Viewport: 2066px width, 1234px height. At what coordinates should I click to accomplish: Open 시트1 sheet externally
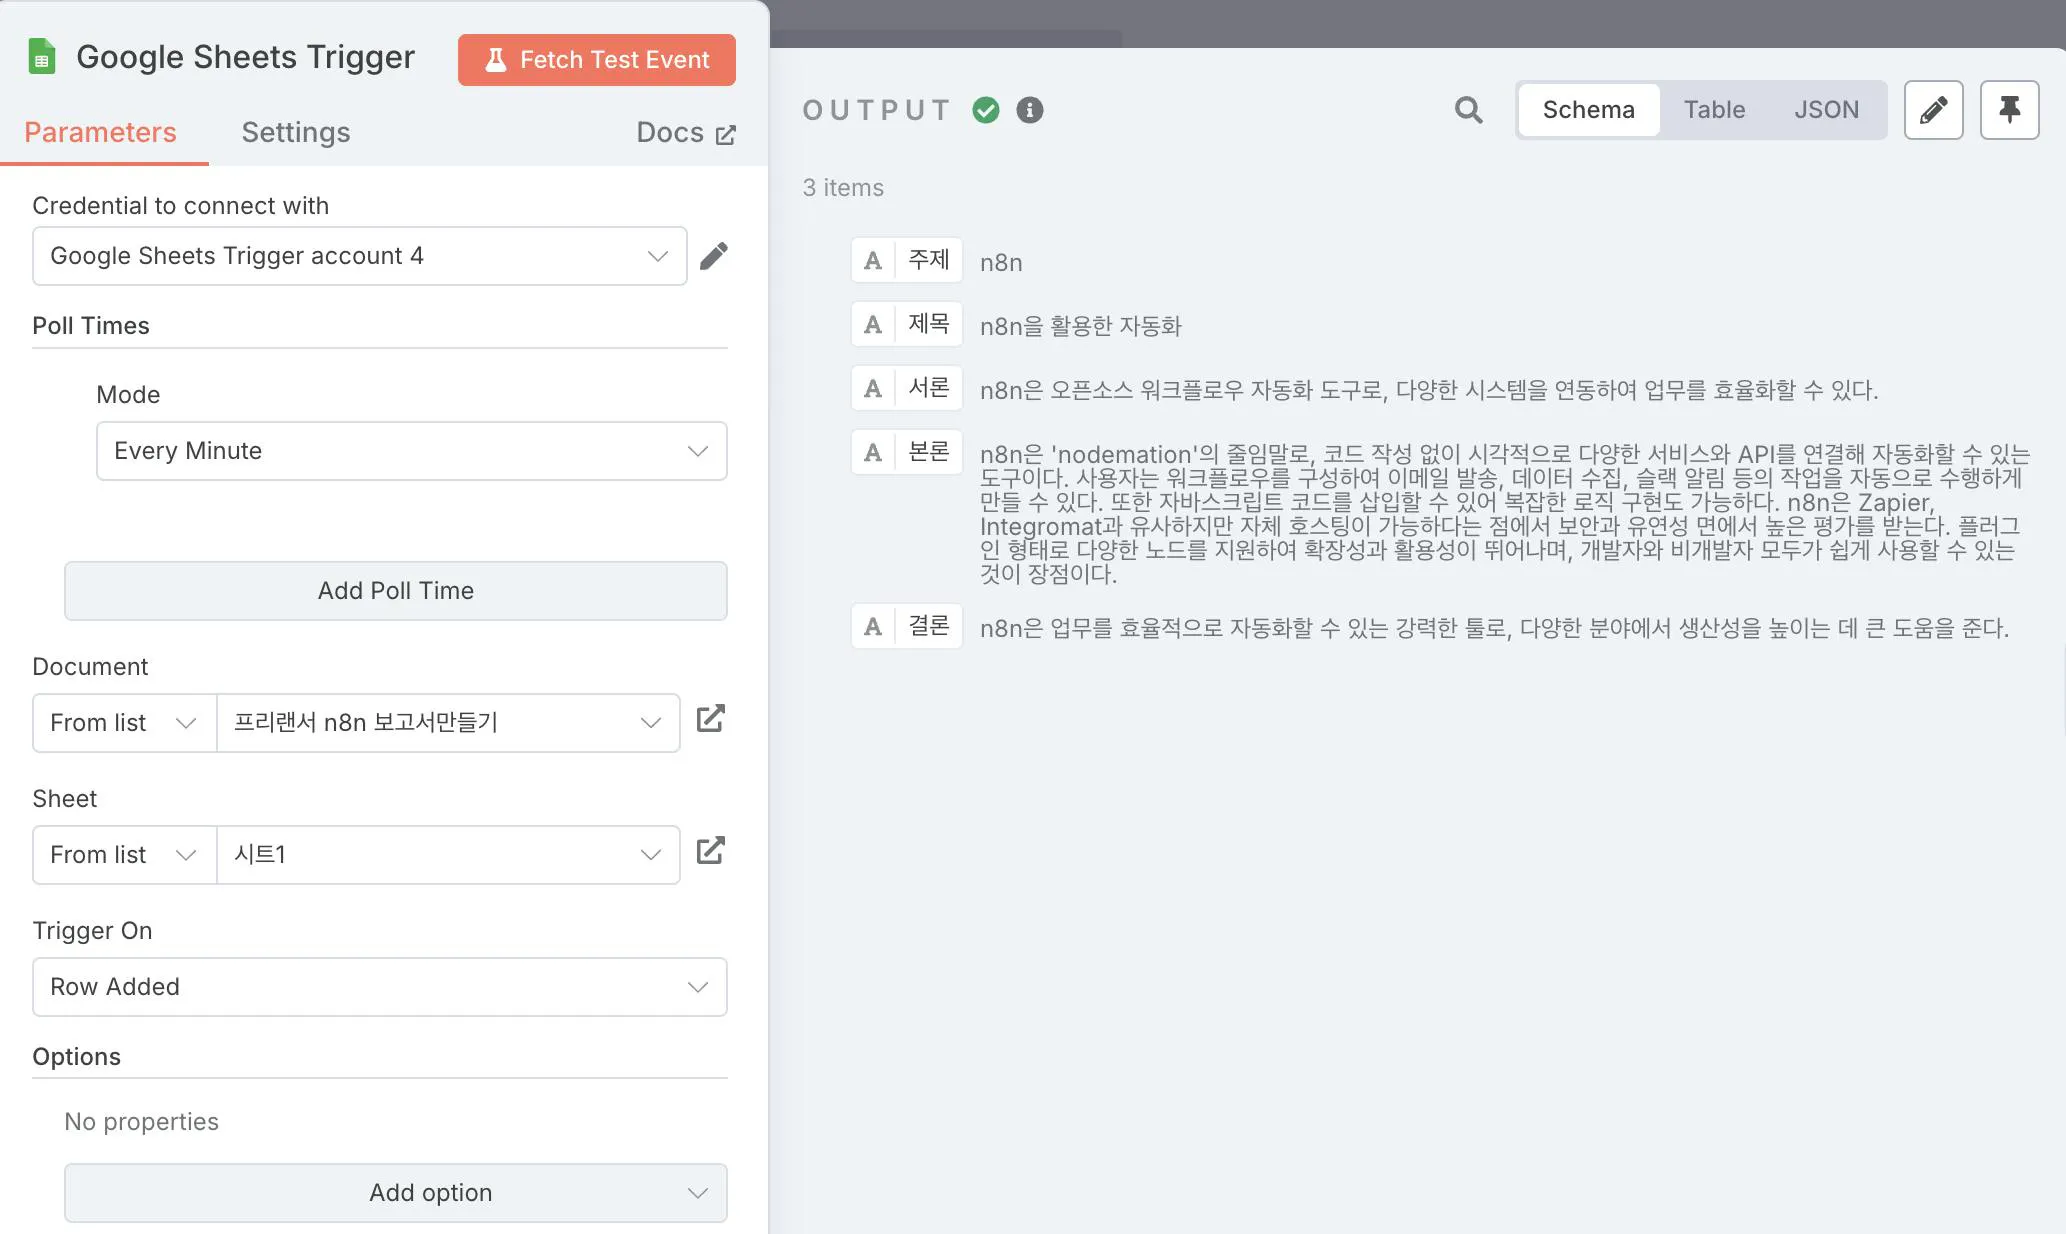click(x=710, y=851)
